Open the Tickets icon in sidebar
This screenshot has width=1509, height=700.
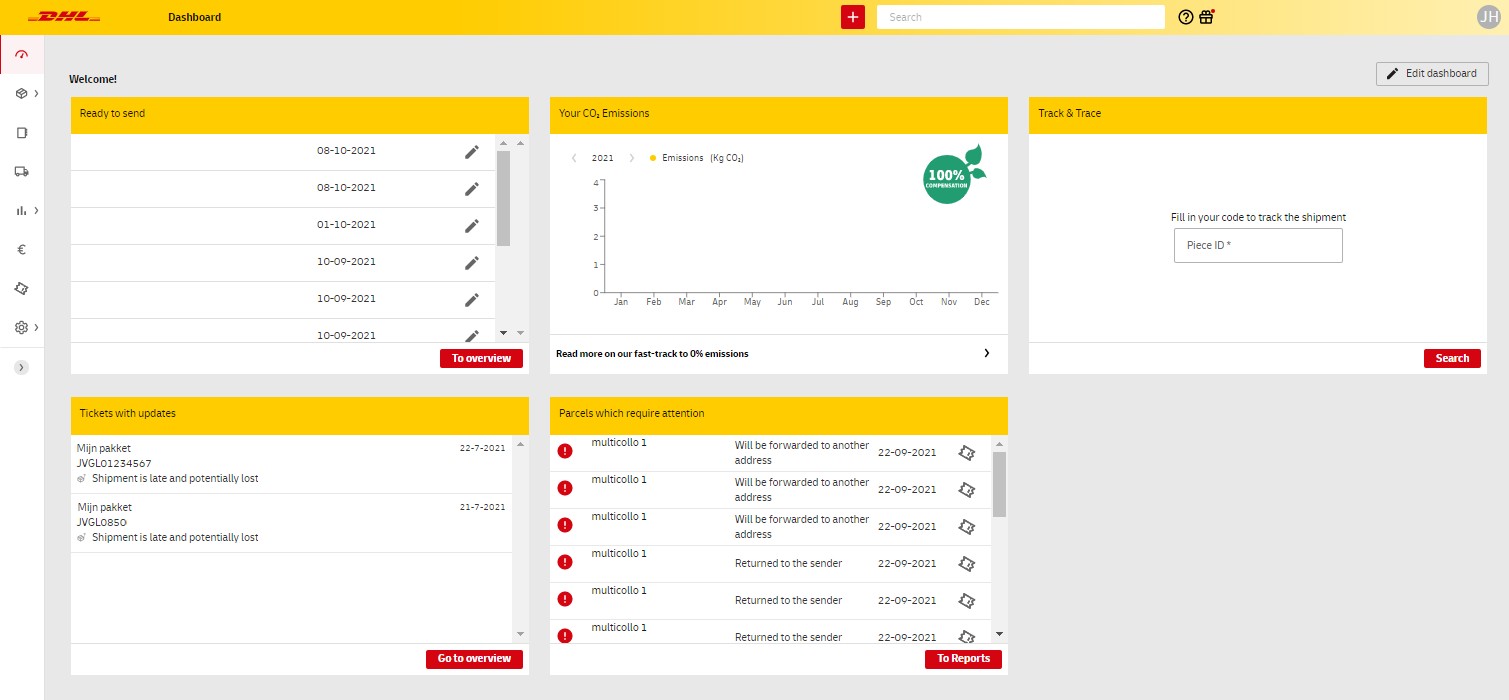point(22,288)
